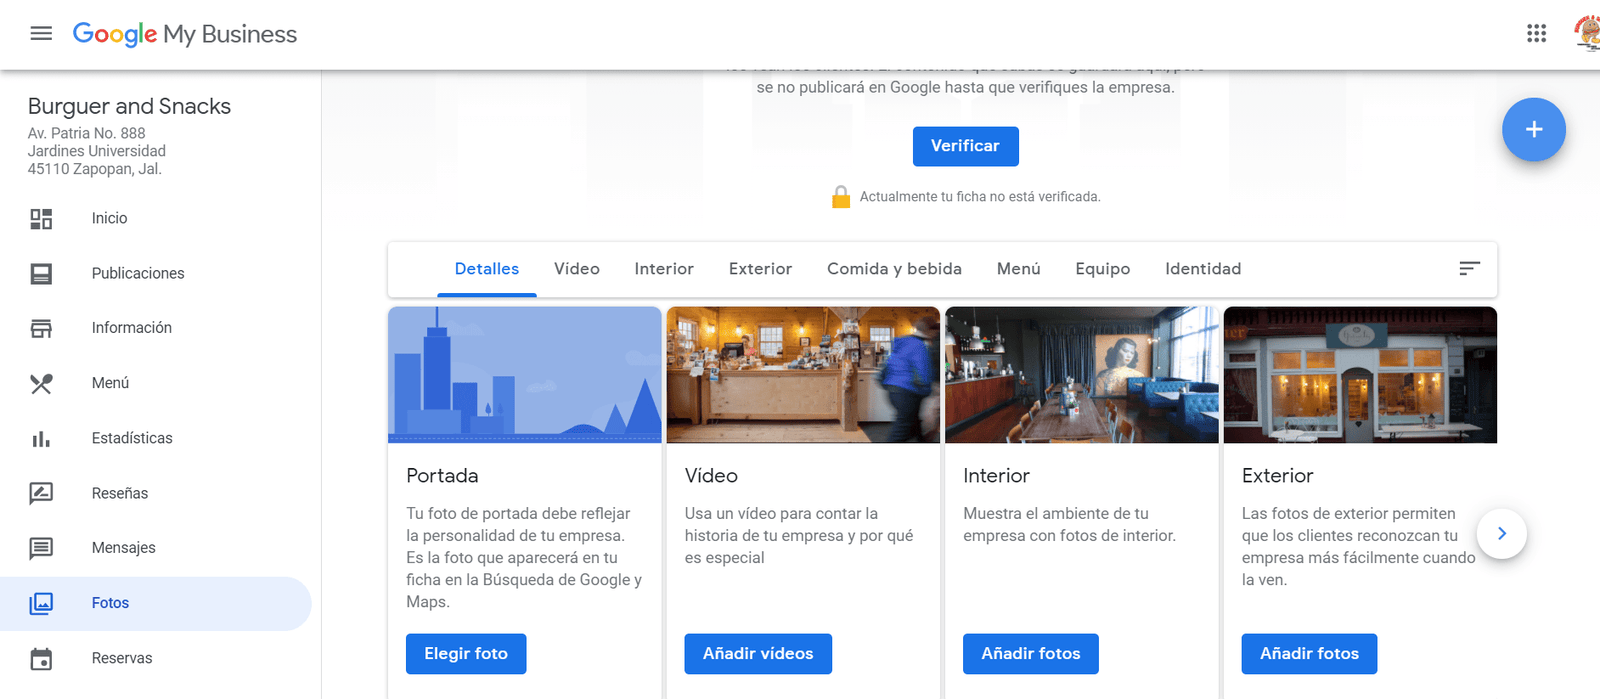The height and width of the screenshot is (699, 1600).
Task: Click the Exterior card storefront photo
Action: coord(1360,375)
